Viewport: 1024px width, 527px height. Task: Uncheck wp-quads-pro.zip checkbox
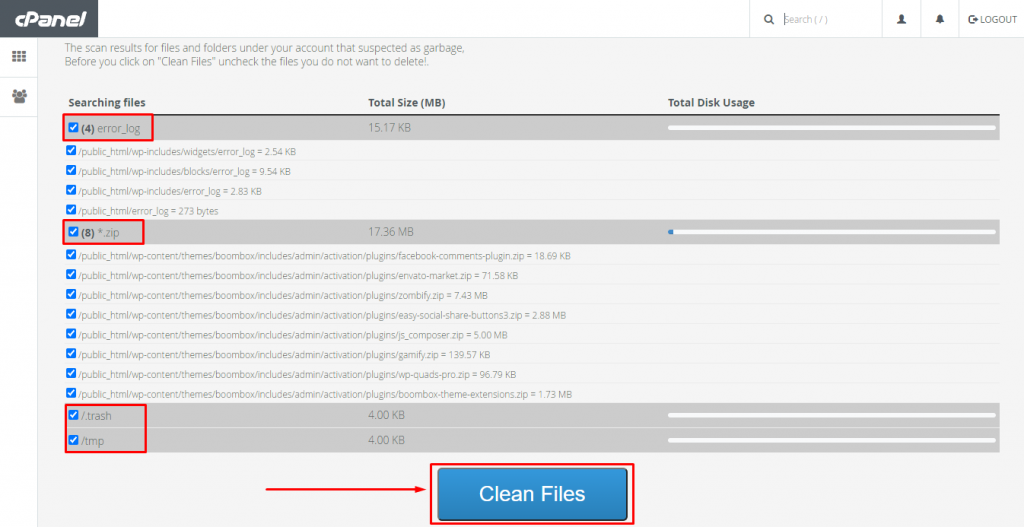[x=71, y=374]
